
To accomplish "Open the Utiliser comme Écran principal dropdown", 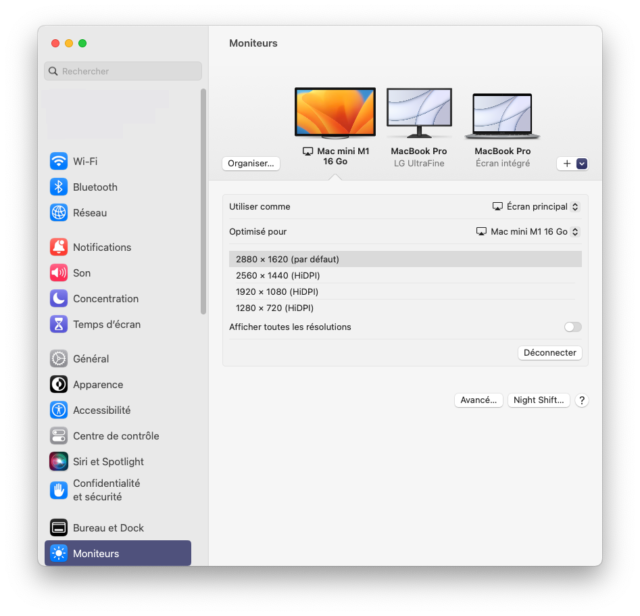I will pos(536,207).
